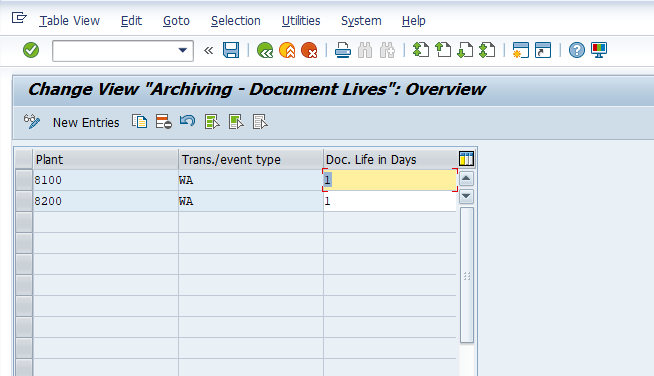Open the System menu
The width and height of the screenshot is (654, 376).
(x=361, y=20)
